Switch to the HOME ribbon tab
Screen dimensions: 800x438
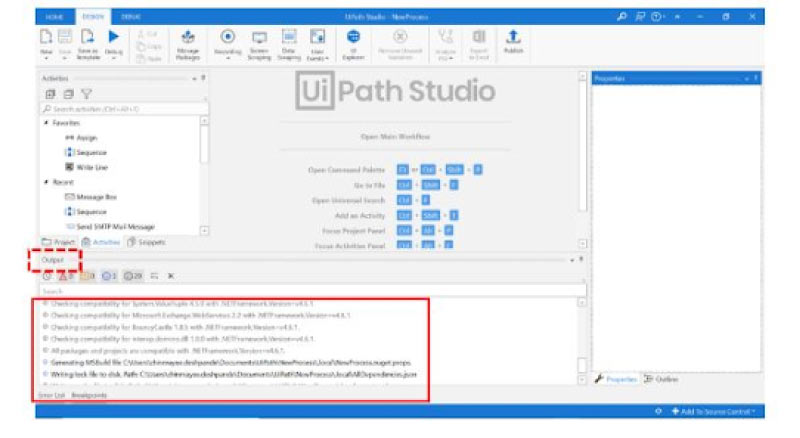pyautogui.click(x=54, y=16)
